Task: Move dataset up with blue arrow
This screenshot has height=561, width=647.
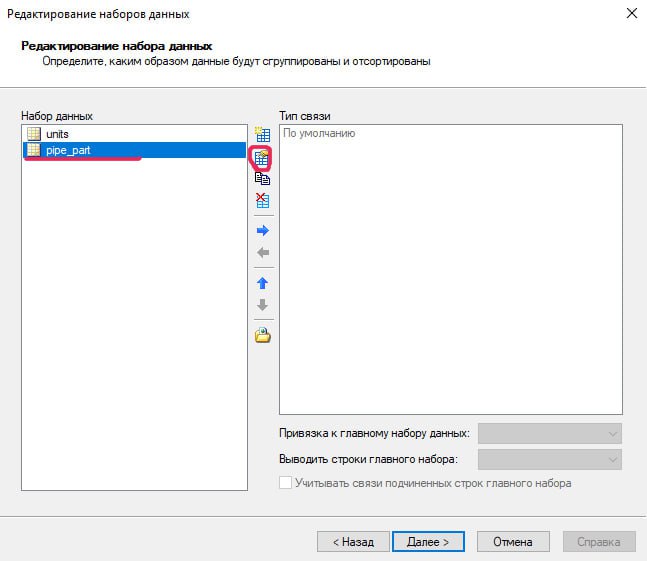Action: coord(263,283)
